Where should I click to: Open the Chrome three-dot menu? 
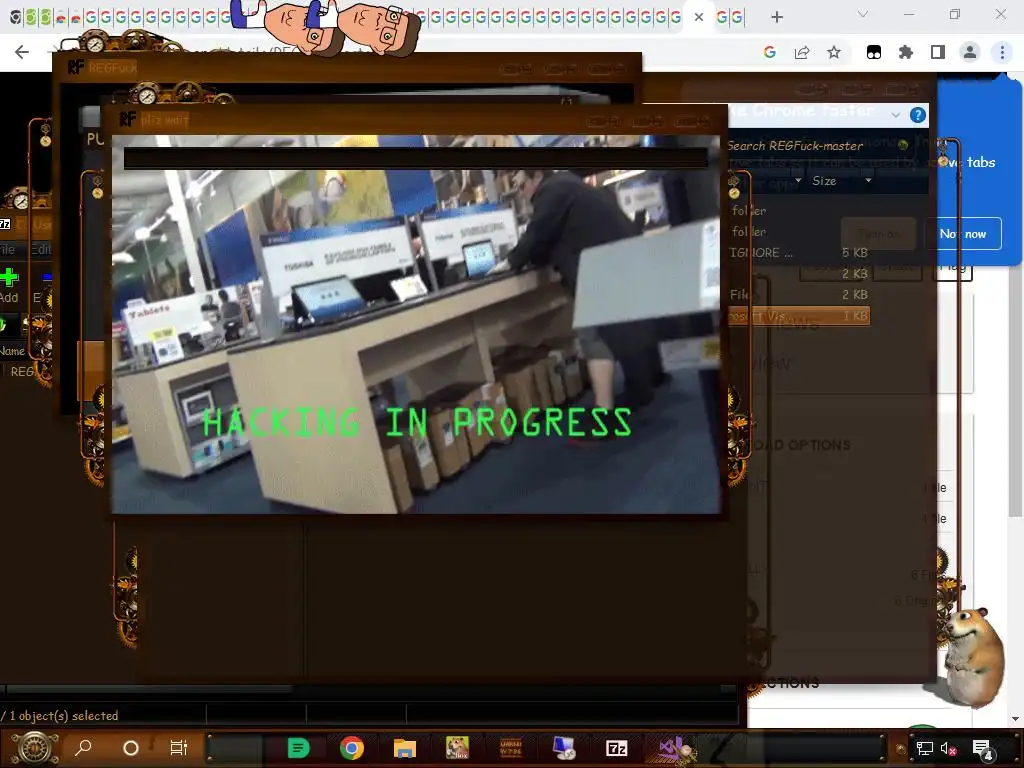coord(1002,52)
